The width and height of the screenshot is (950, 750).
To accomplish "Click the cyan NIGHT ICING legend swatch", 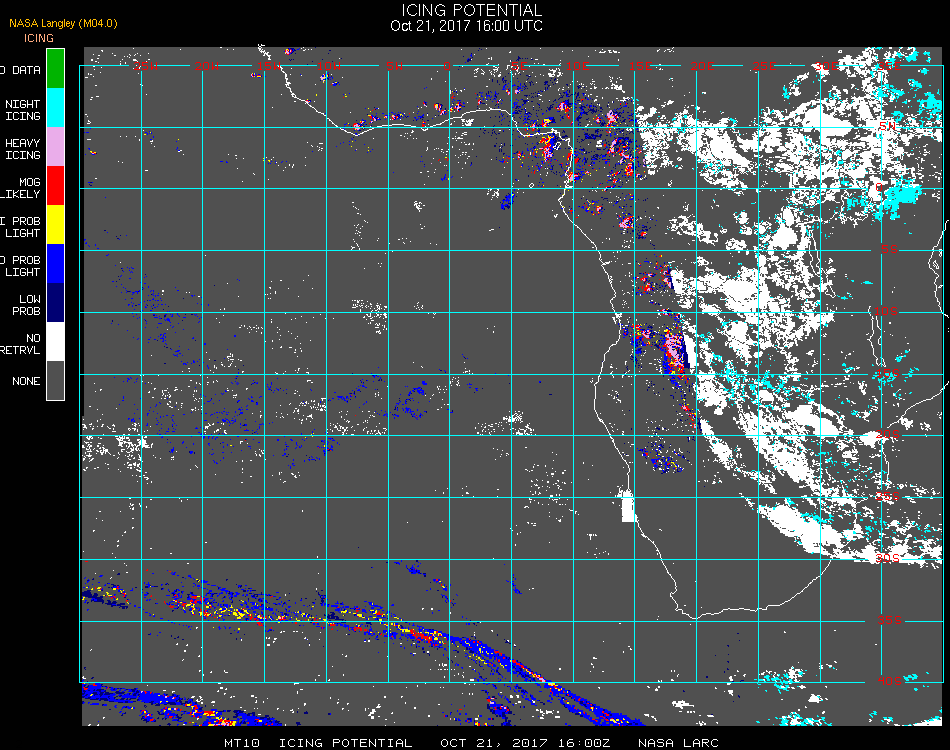I will (55, 107).
